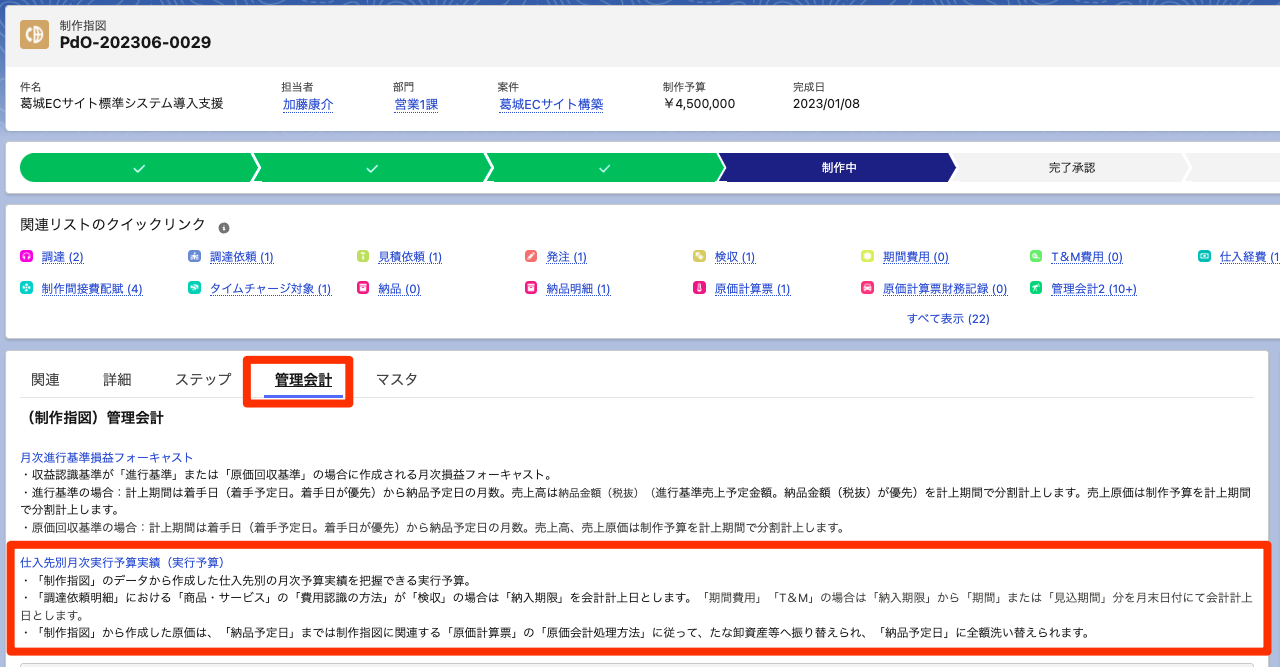Select the 制作中 stage in path

[x=838, y=168]
